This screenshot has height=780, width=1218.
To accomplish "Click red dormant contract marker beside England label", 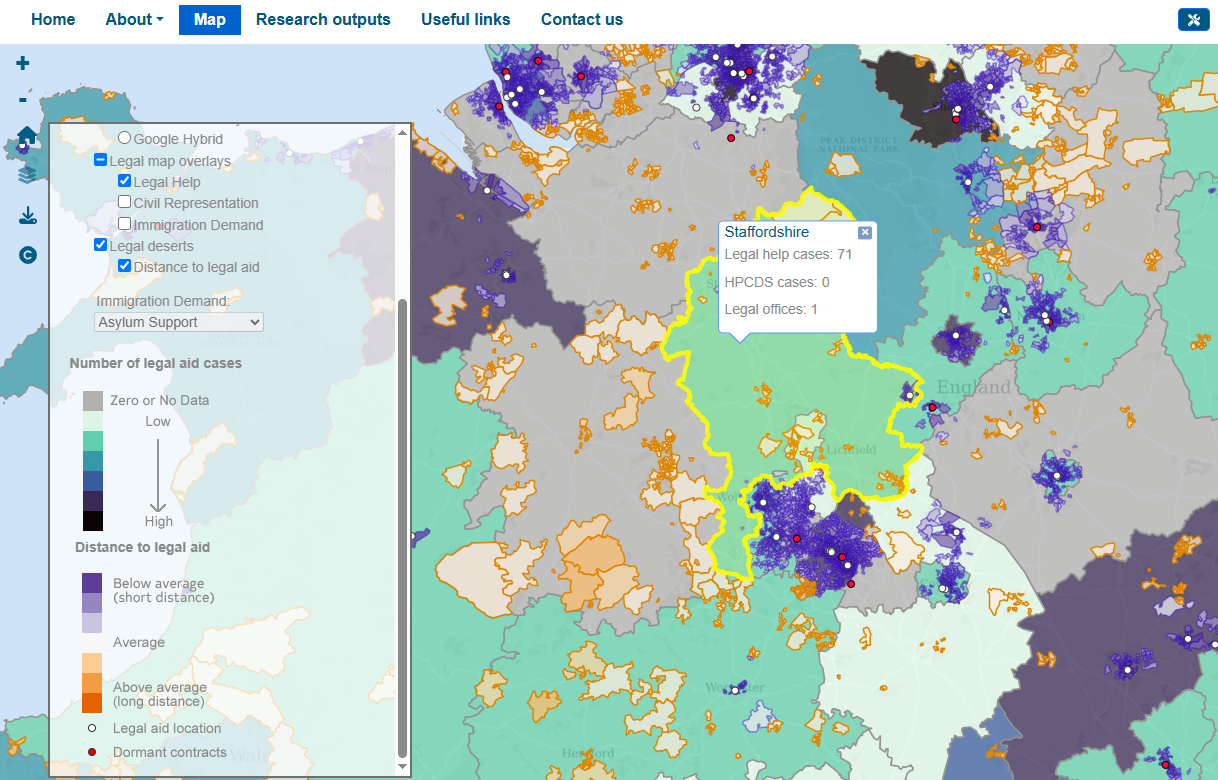I will [x=932, y=407].
